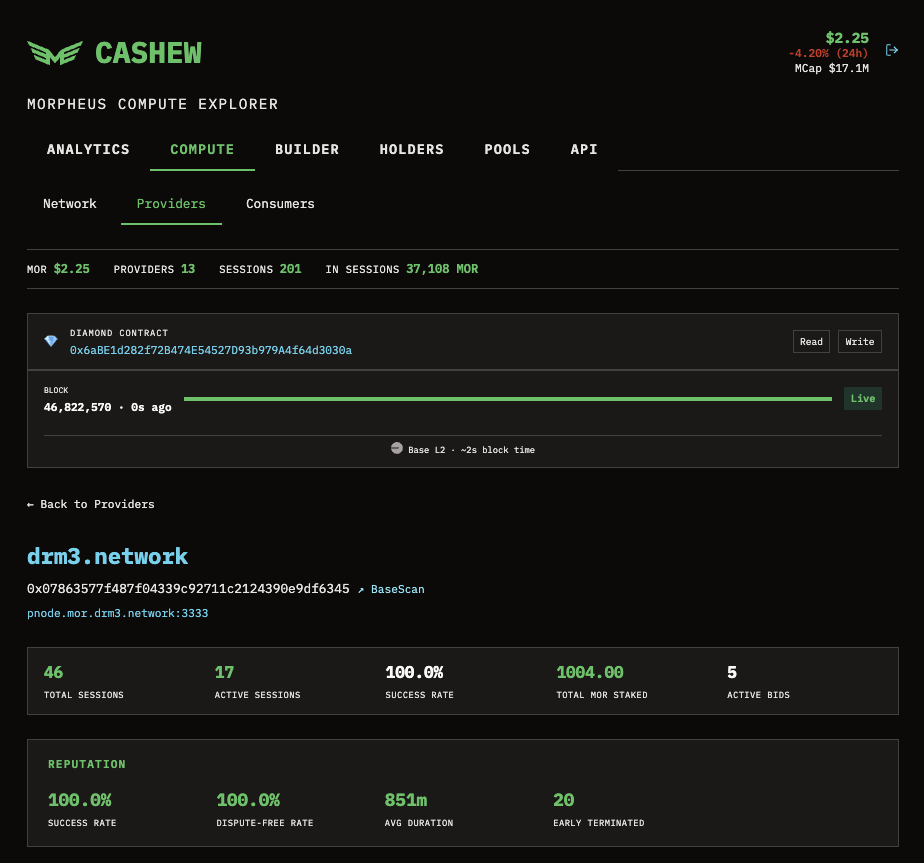
Task: Click the SESSIONS 201 stat
Action: tap(260, 269)
